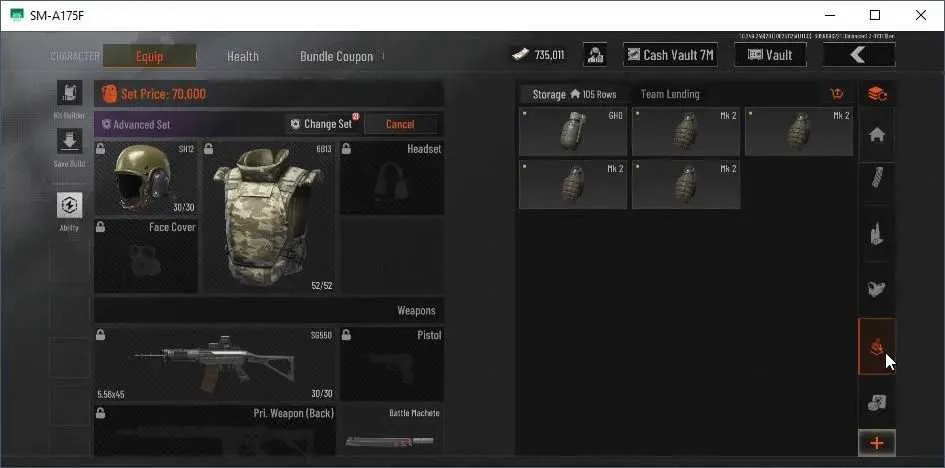
Task: Toggle lock on Headset slot
Action: coord(346,148)
